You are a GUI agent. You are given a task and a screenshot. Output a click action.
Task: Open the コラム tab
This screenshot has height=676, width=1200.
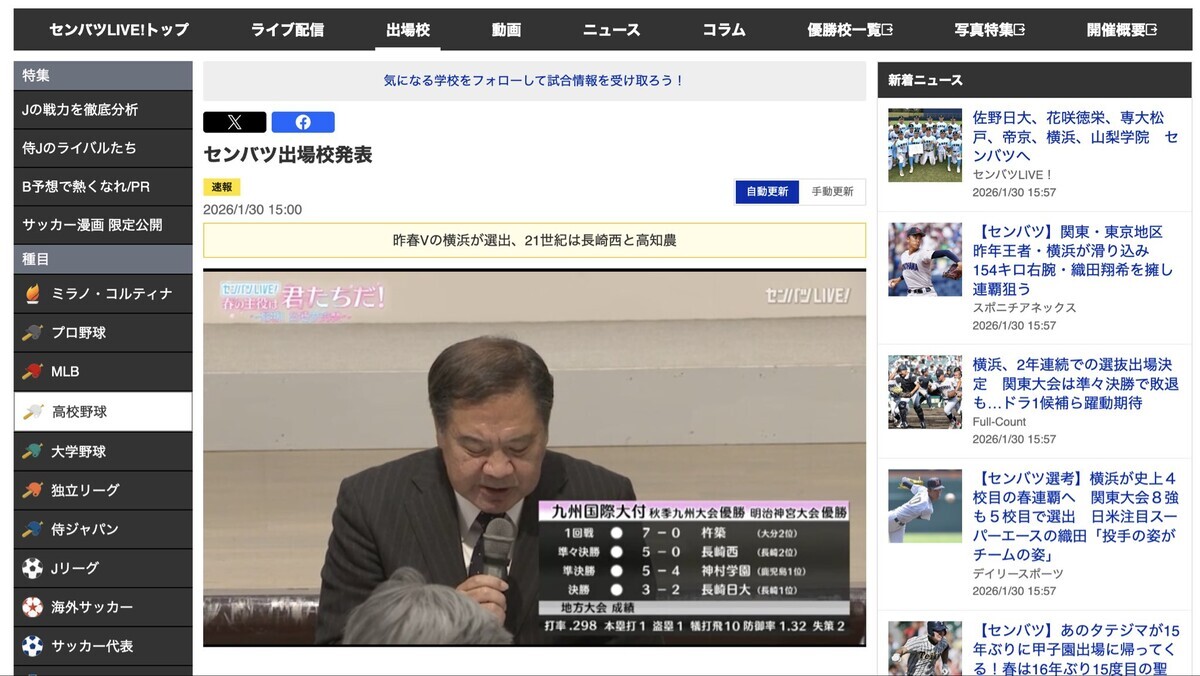724,30
